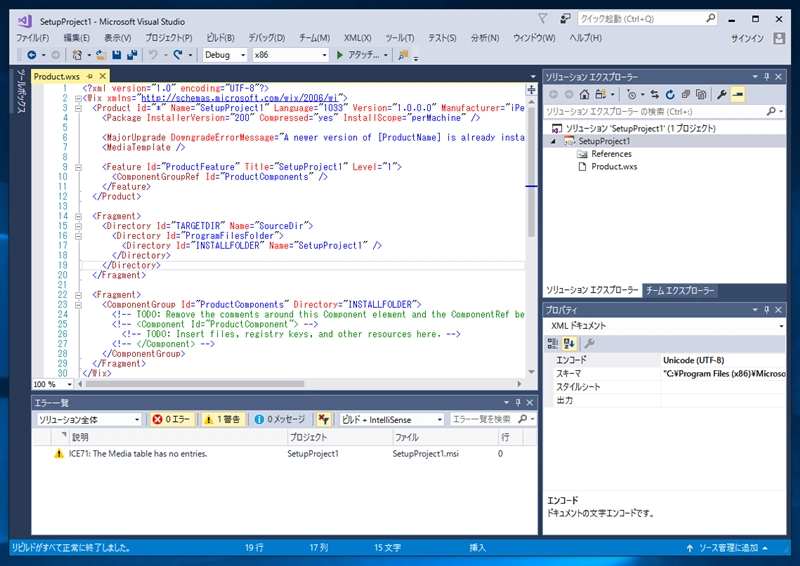Click the categorized view icon in Properties panel
The height and width of the screenshot is (566, 800).
(x=553, y=343)
